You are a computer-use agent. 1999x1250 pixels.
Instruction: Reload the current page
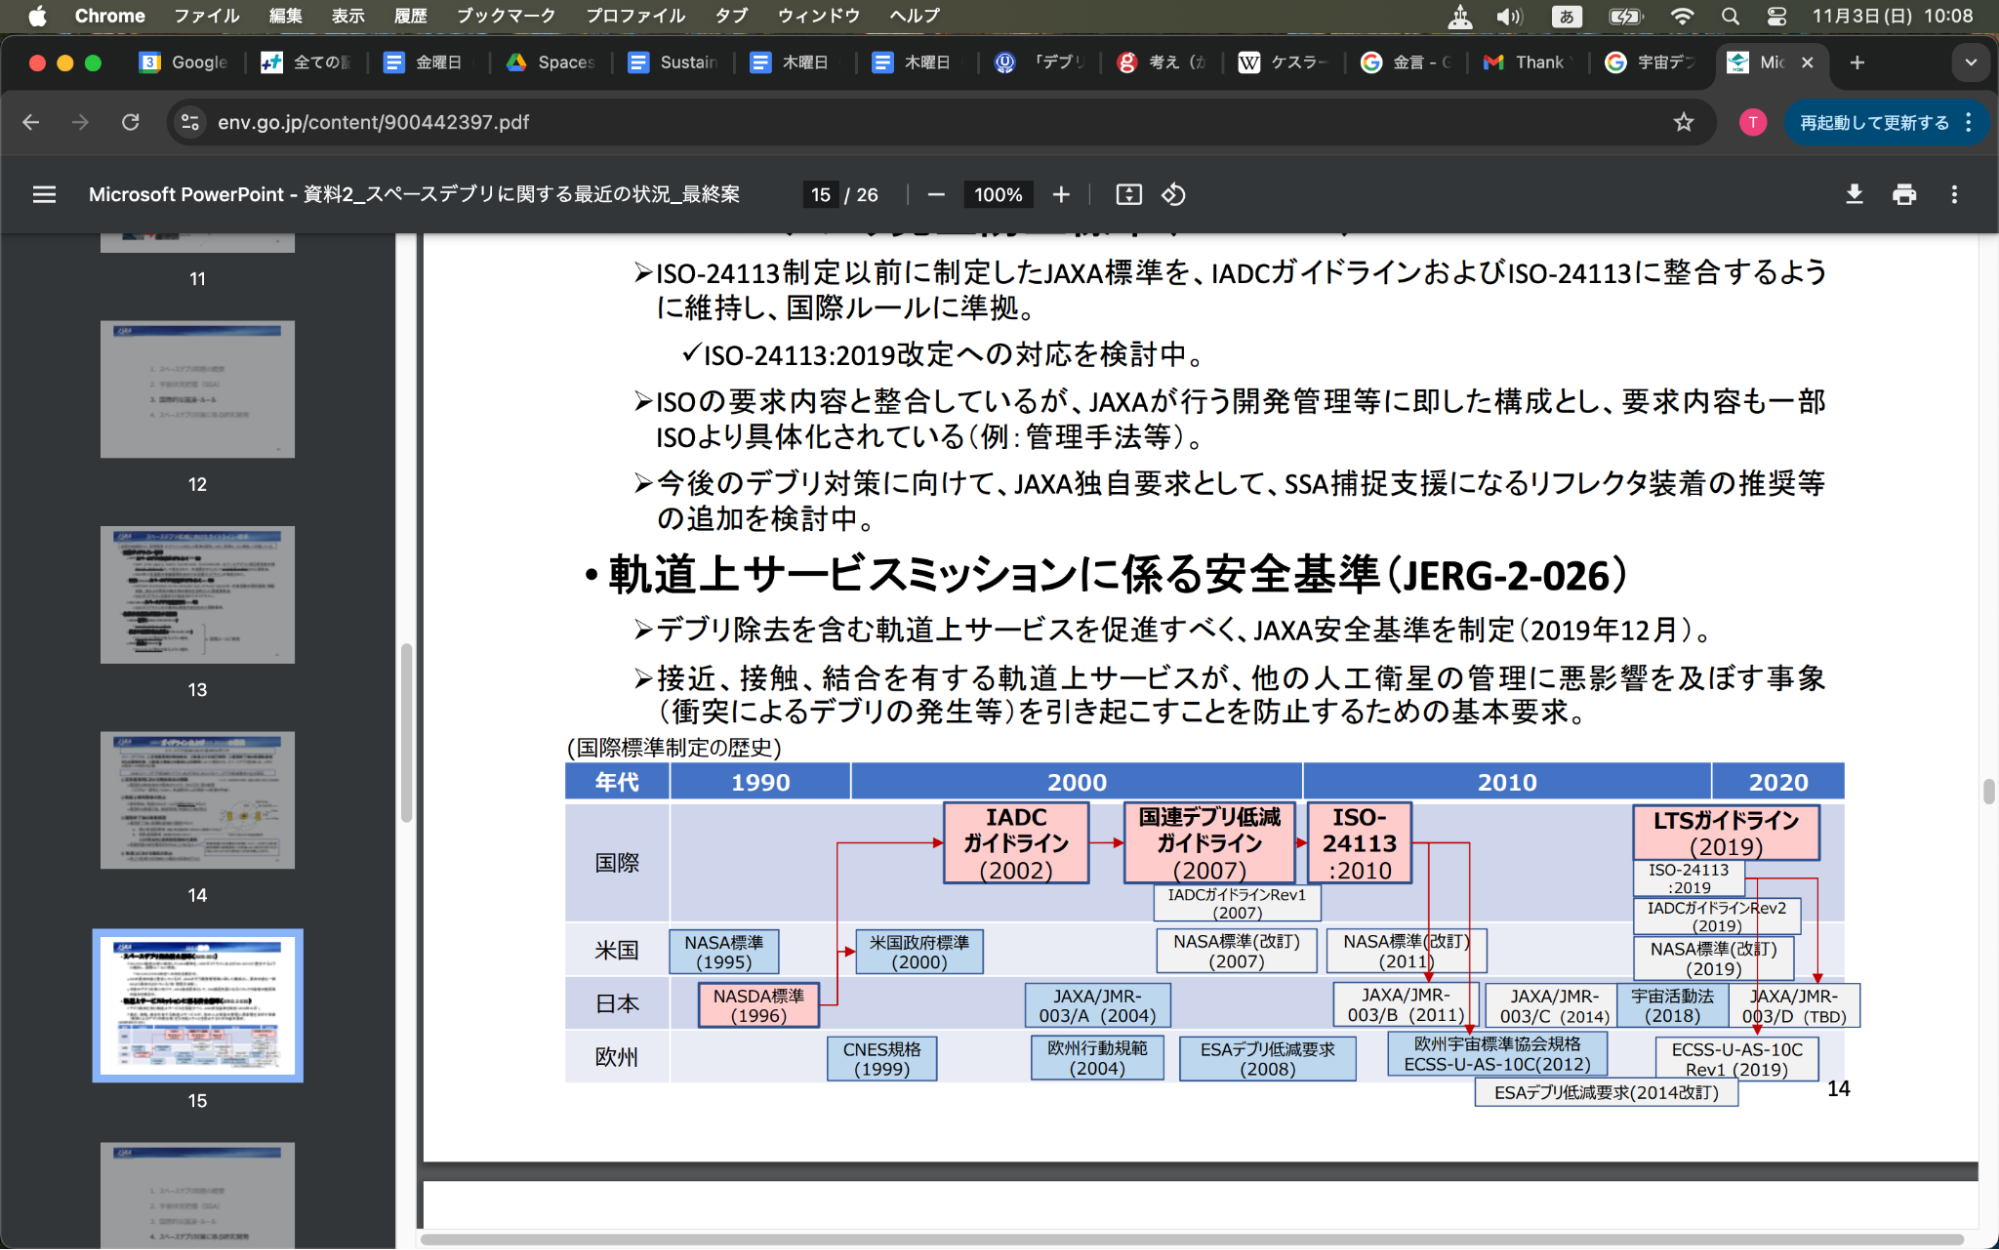(x=130, y=122)
